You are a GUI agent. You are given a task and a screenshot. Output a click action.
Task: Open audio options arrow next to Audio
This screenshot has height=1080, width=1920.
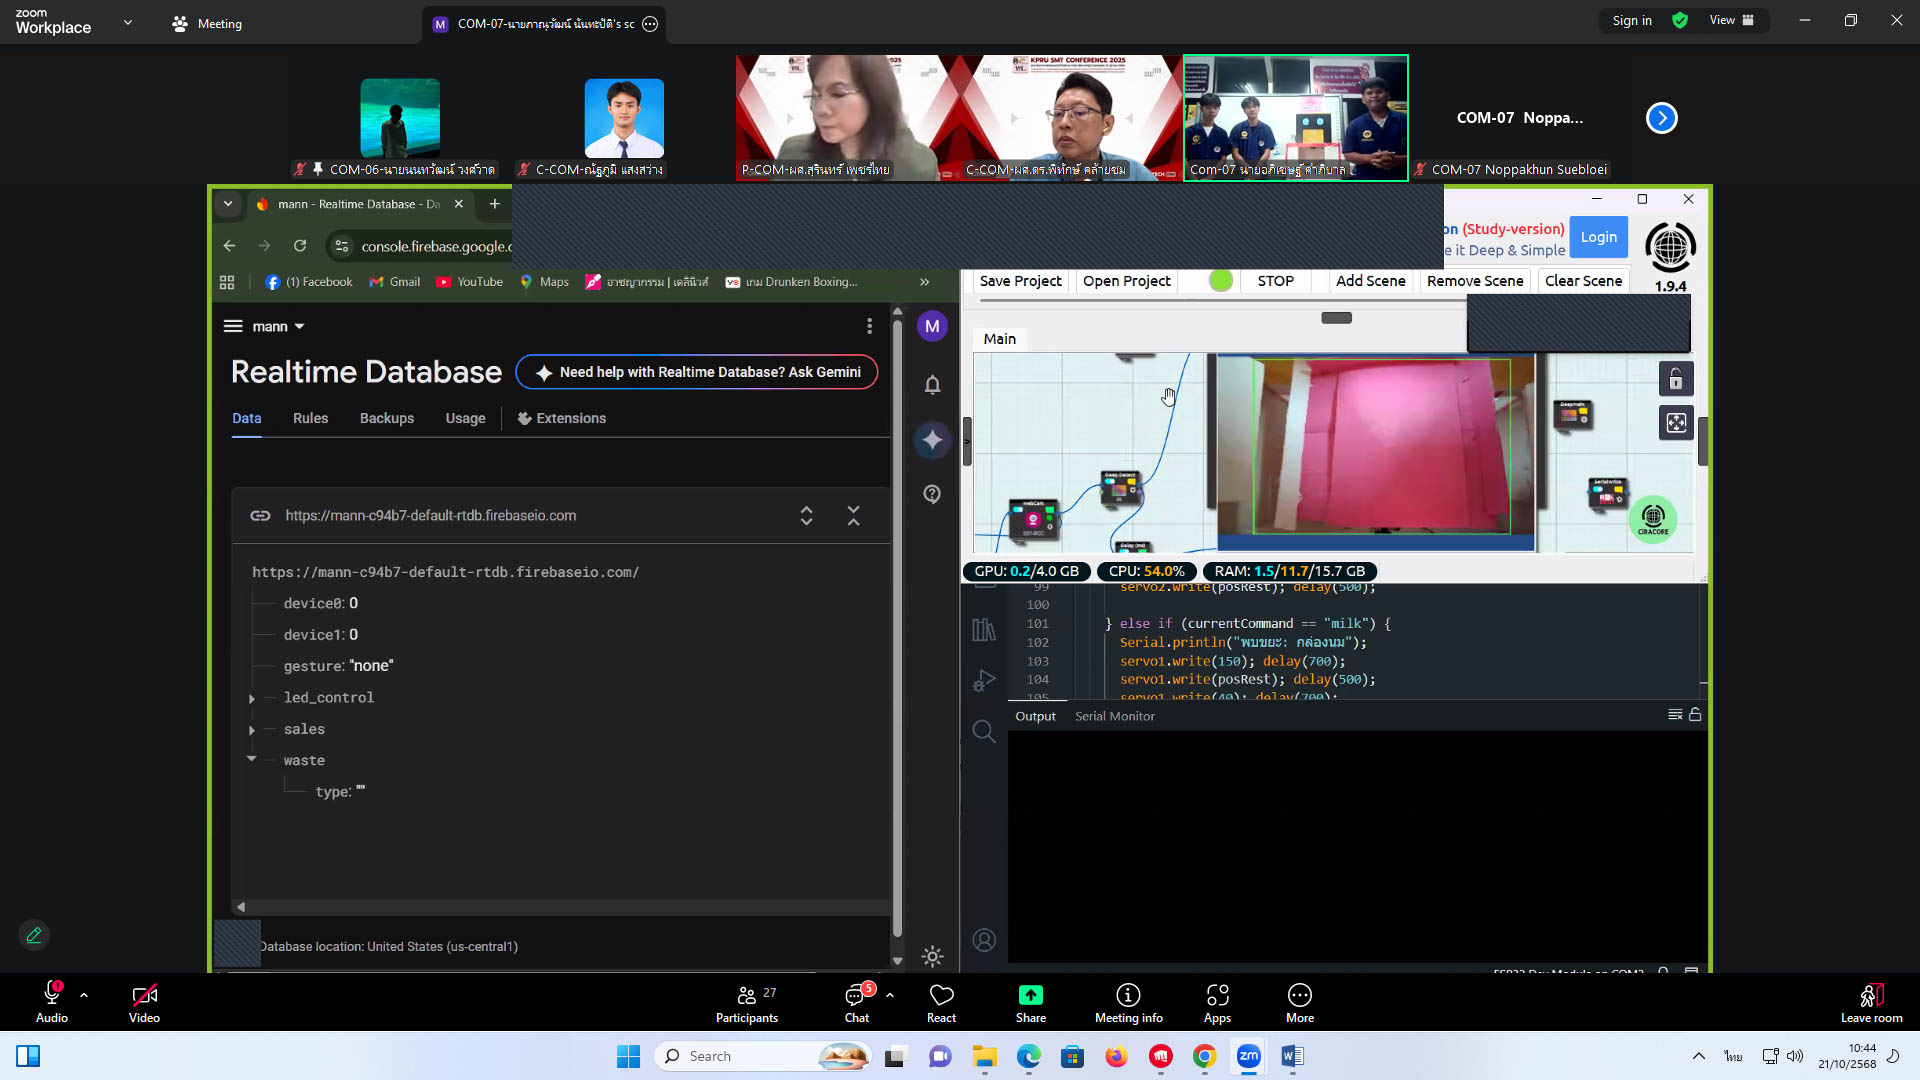point(84,995)
